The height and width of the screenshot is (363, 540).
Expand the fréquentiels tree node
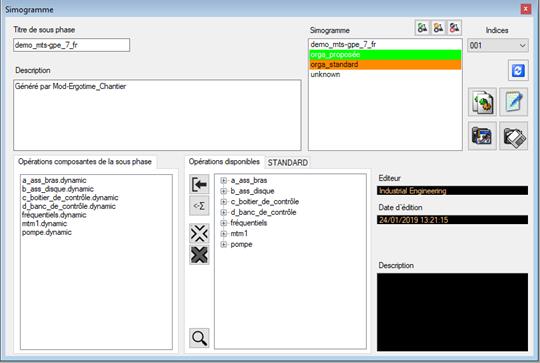pyautogui.click(x=224, y=223)
